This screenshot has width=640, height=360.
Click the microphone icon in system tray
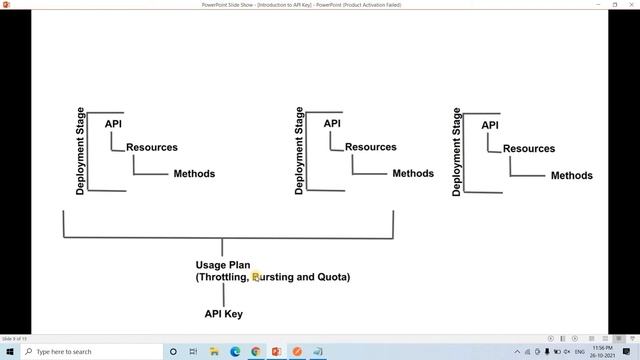click(547, 351)
